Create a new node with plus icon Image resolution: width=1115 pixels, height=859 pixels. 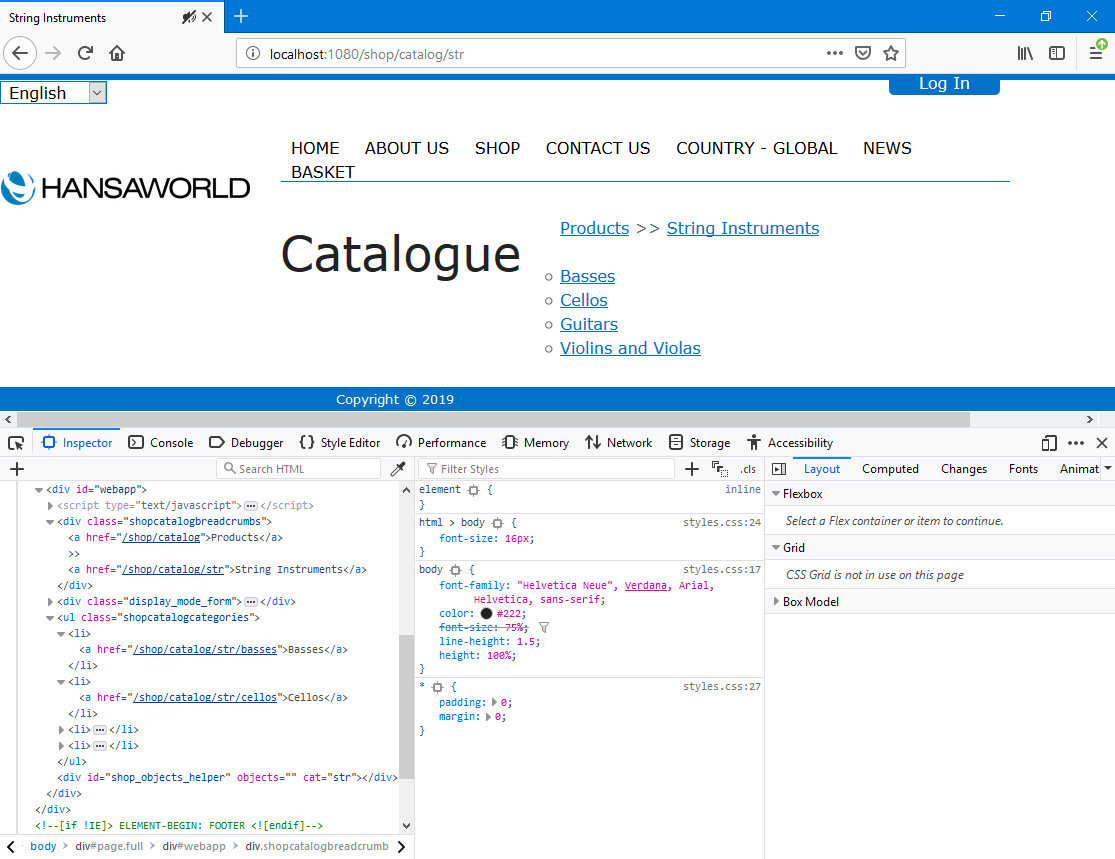(x=17, y=469)
